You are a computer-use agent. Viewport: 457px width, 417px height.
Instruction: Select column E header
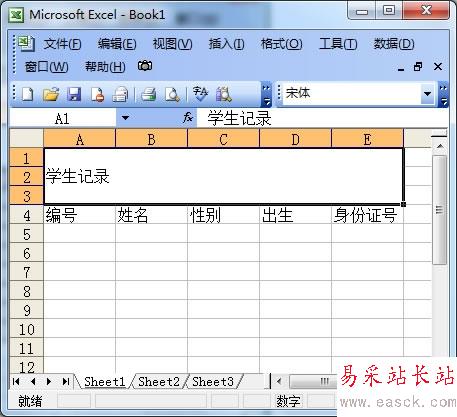pyautogui.click(x=367, y=139)
